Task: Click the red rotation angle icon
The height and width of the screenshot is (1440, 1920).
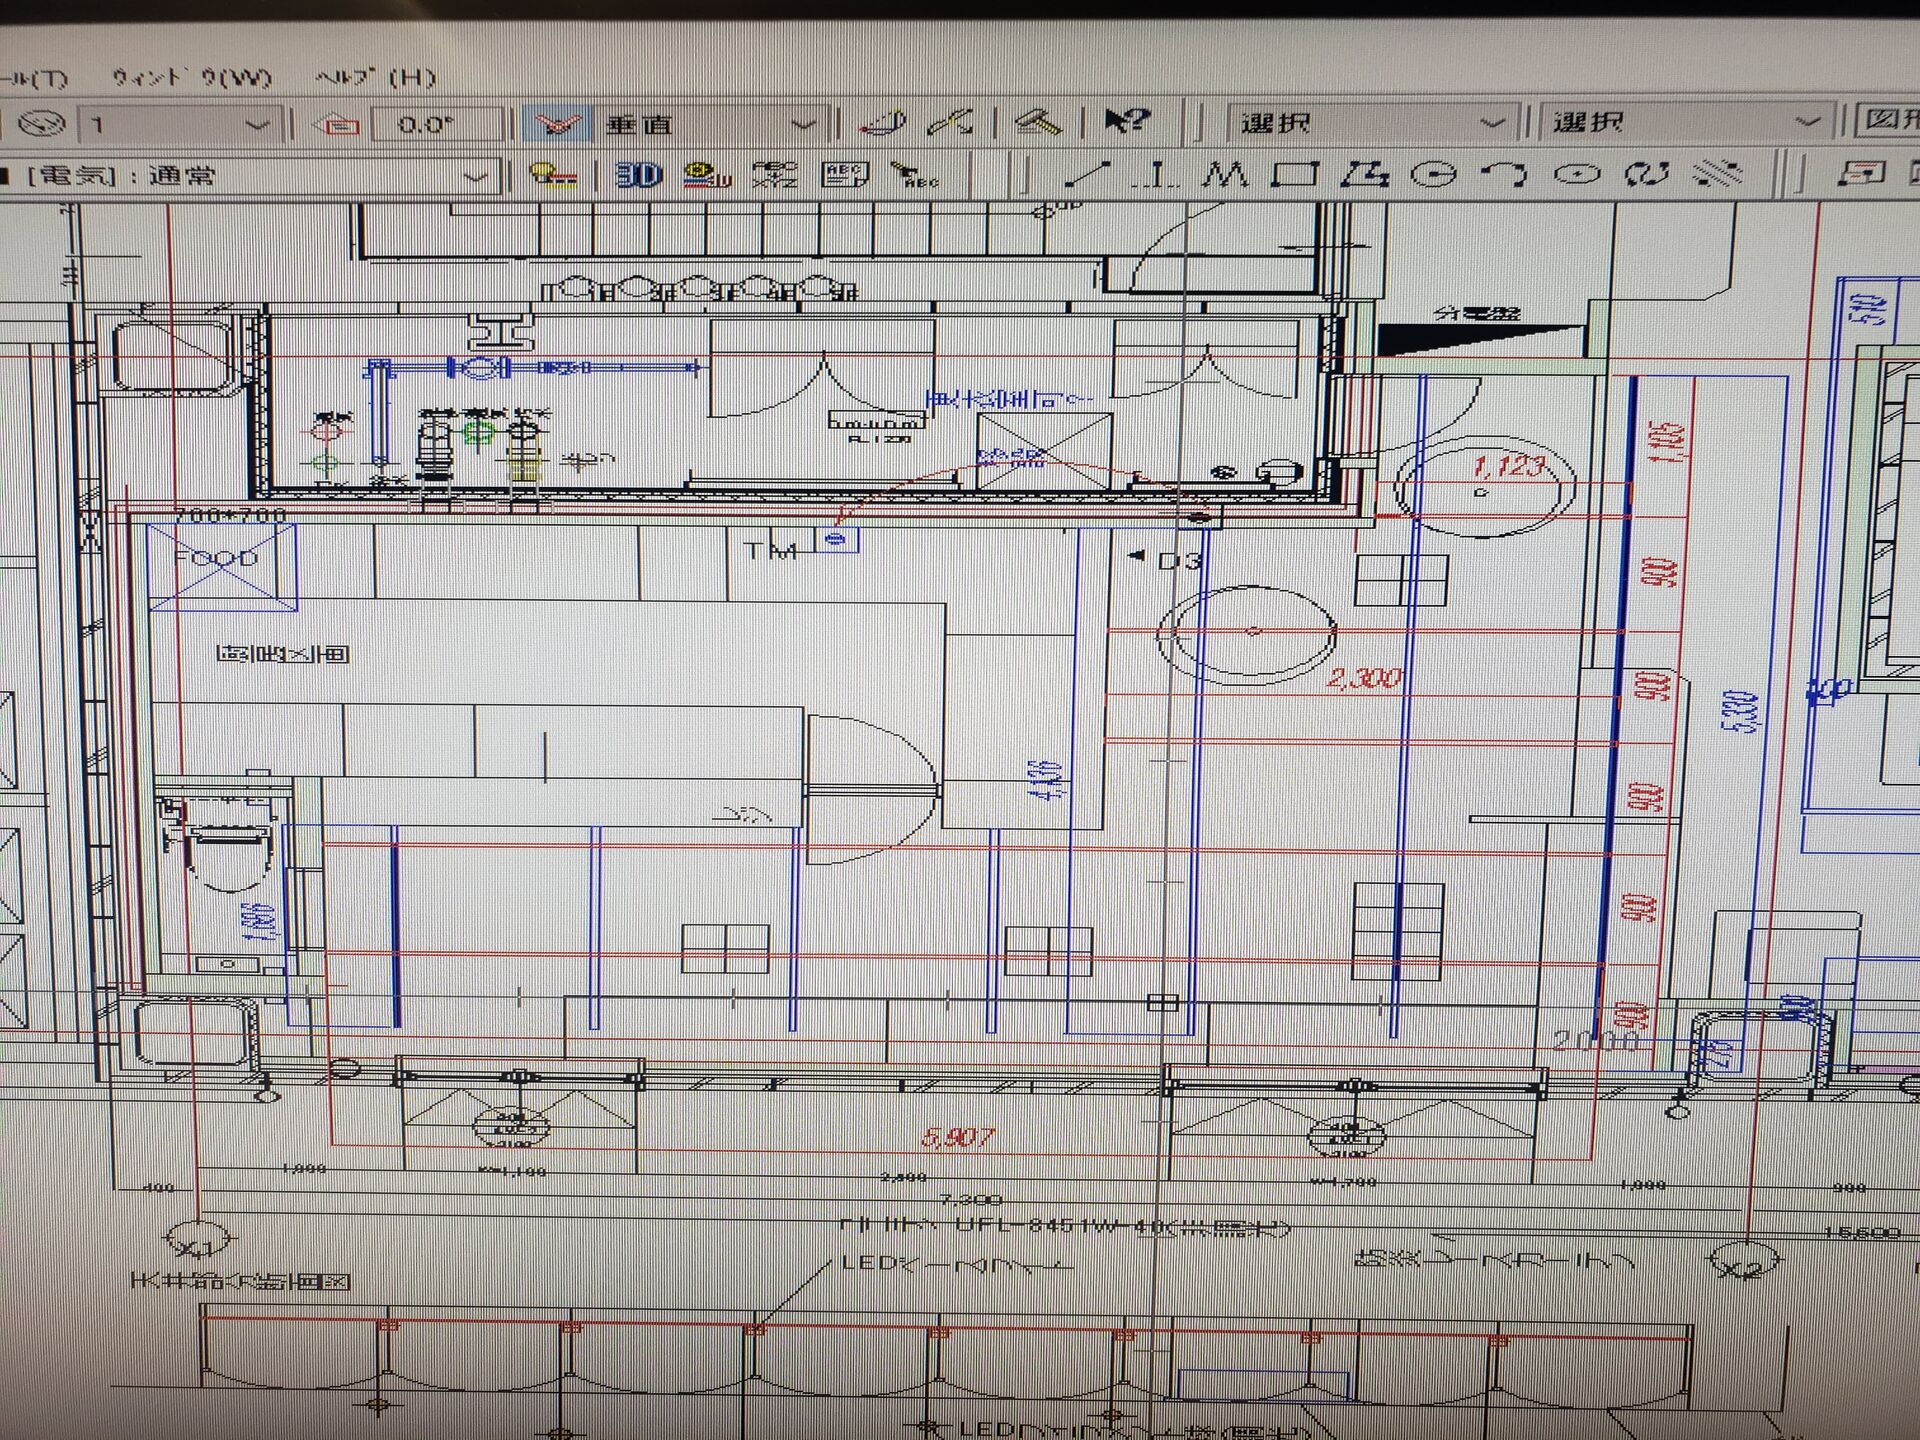Action: click(x=337, y=125)
